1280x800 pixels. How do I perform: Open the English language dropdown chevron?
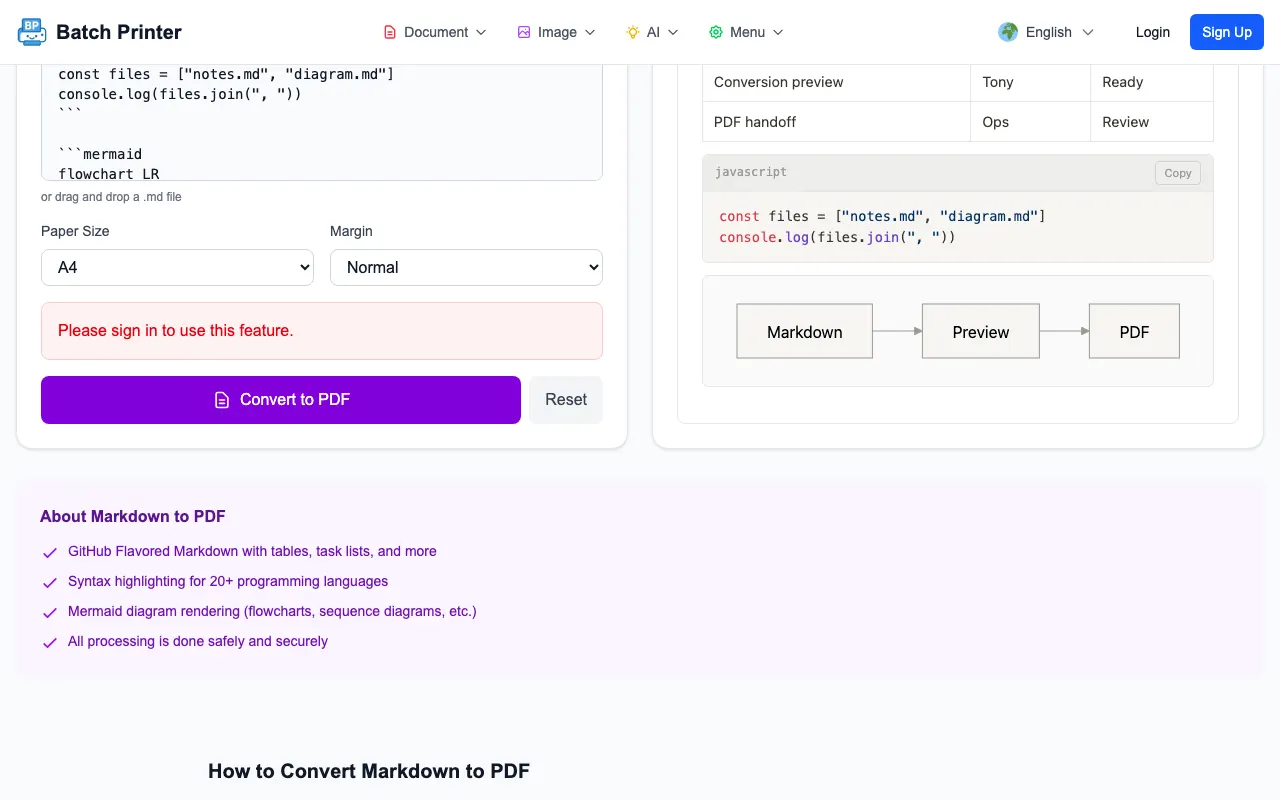pos(1088,32)
